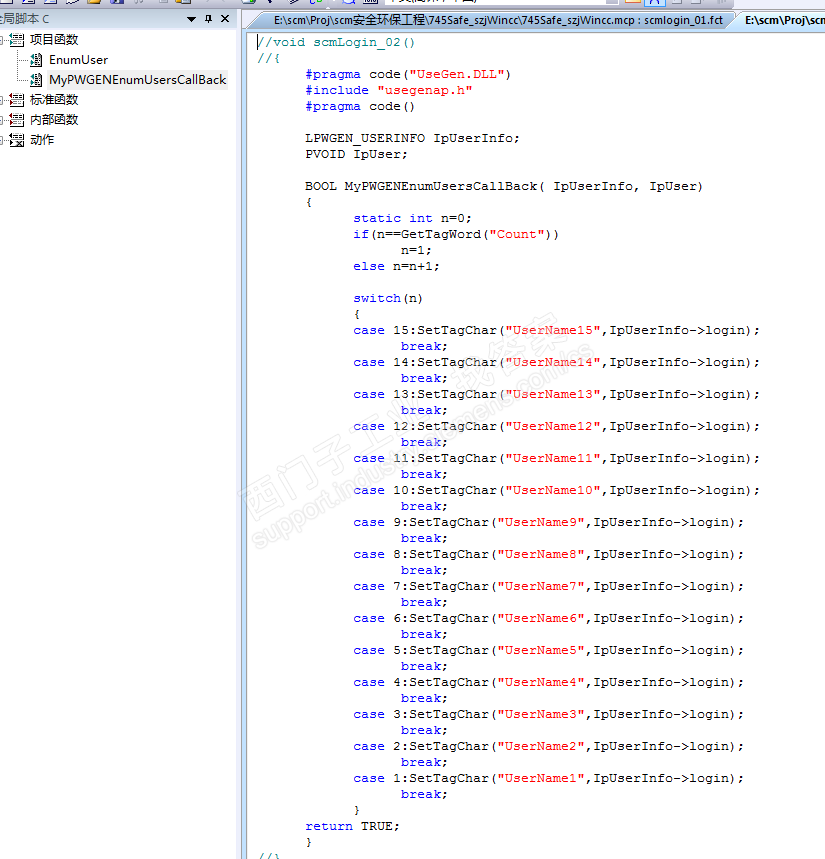Click the 项目函数 folder icon
Viewport: 825px width, 859px height.
[17, 39]
